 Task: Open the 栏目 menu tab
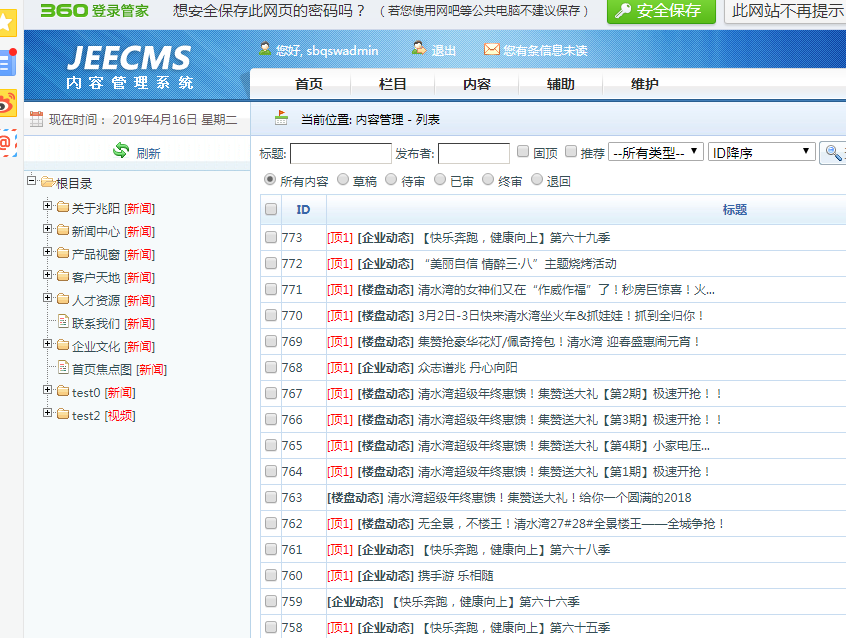click(393, 84)
